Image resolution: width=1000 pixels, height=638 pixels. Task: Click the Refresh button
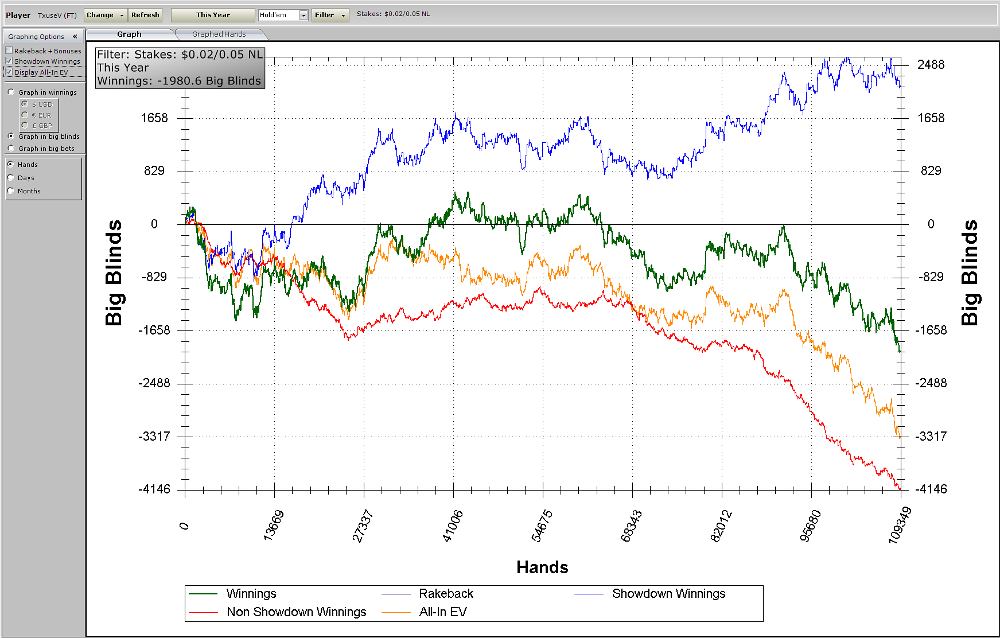[145, 15]
